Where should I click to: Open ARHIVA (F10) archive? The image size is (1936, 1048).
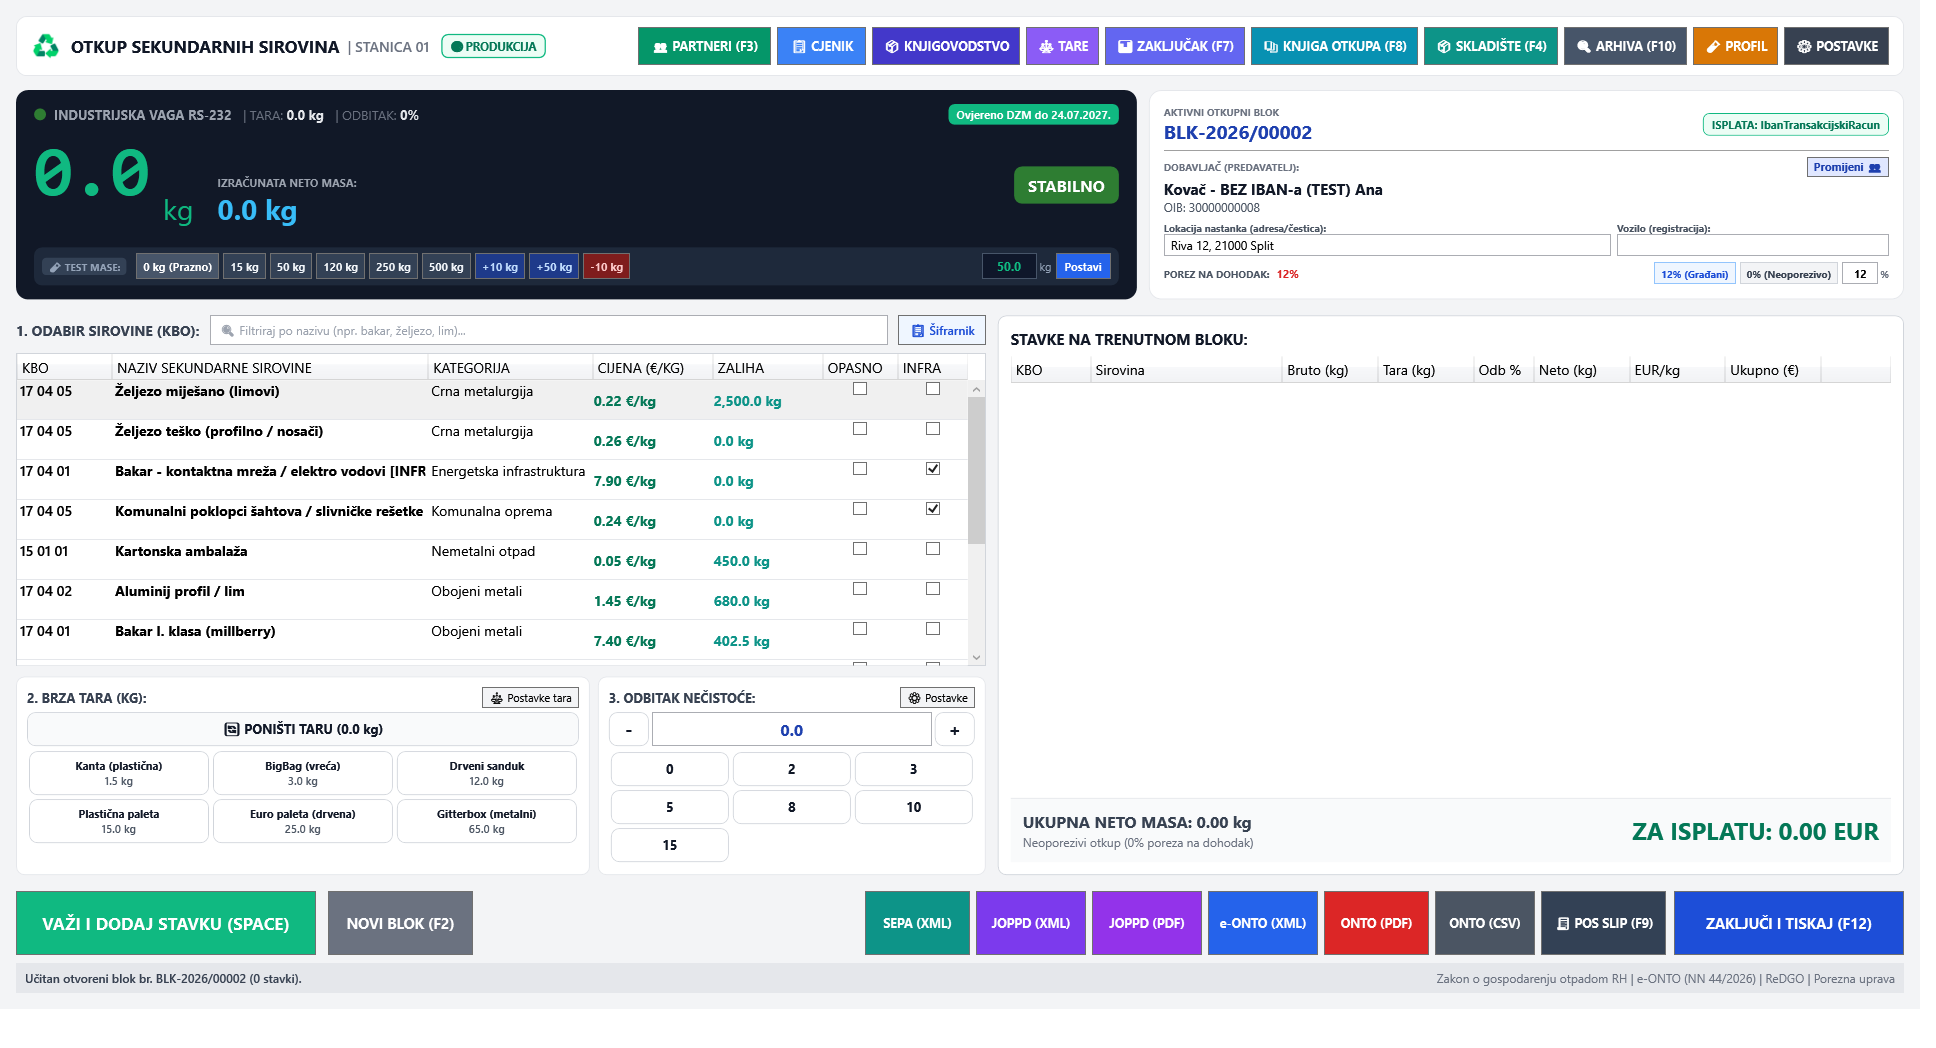(x=1625, y=46)
